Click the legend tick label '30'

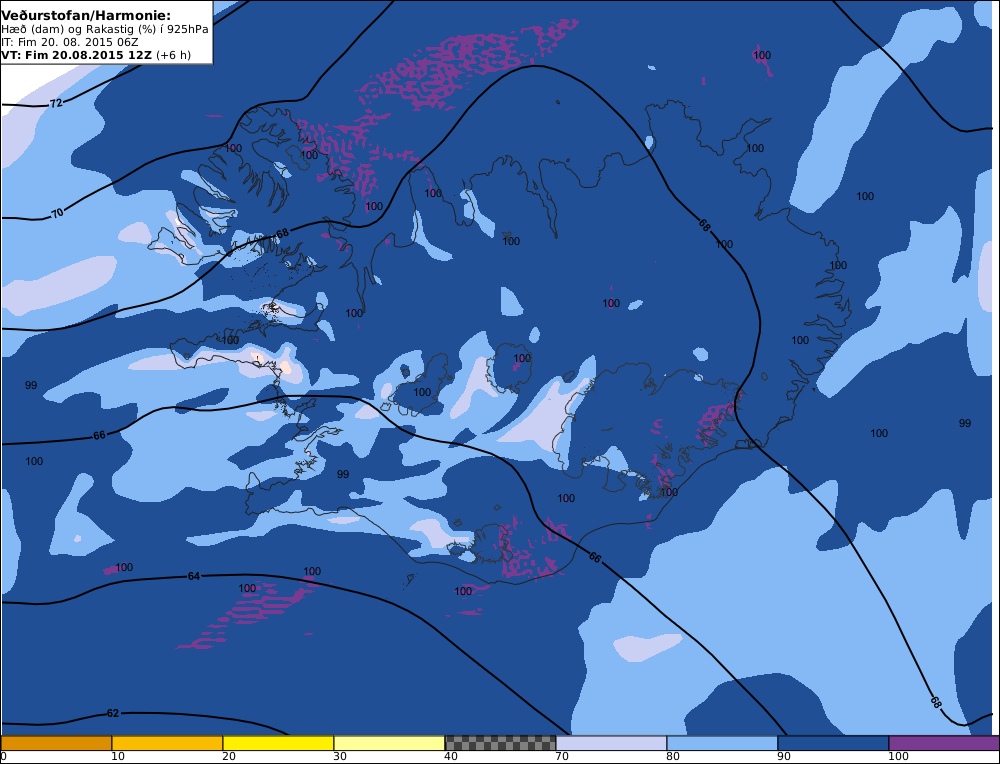coord(339,756)
